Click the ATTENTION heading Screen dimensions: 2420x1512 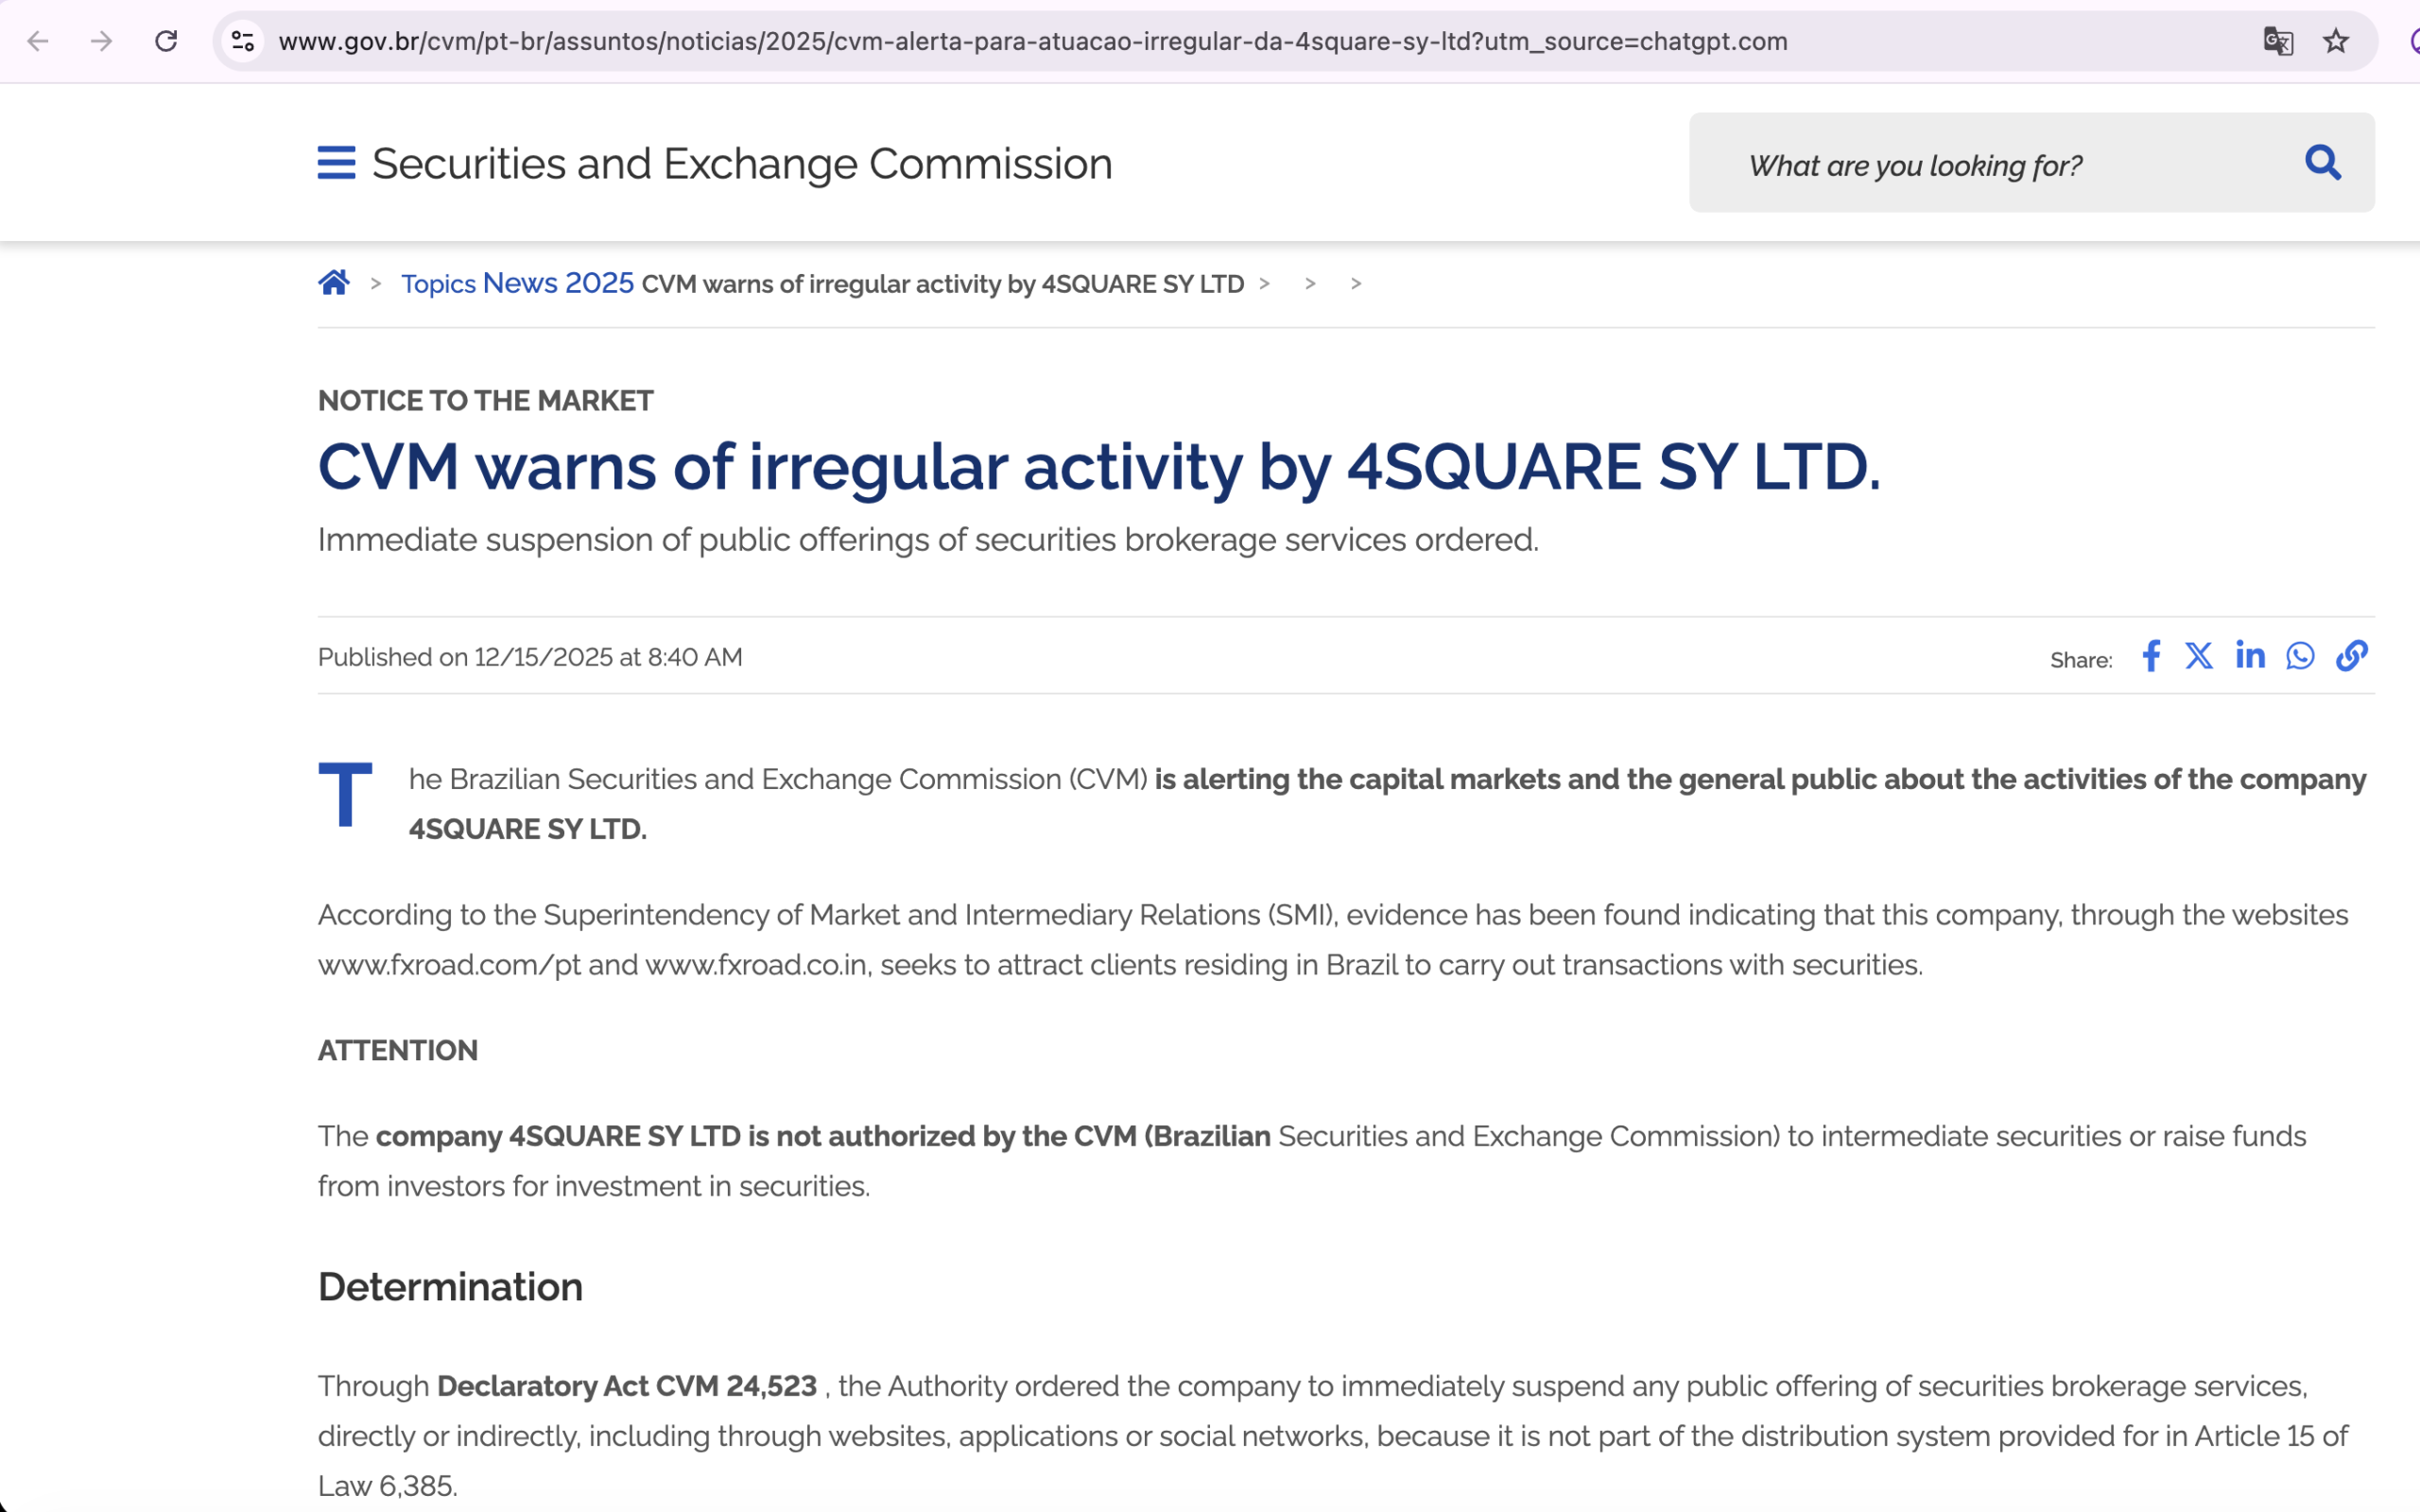point(398,1050)
